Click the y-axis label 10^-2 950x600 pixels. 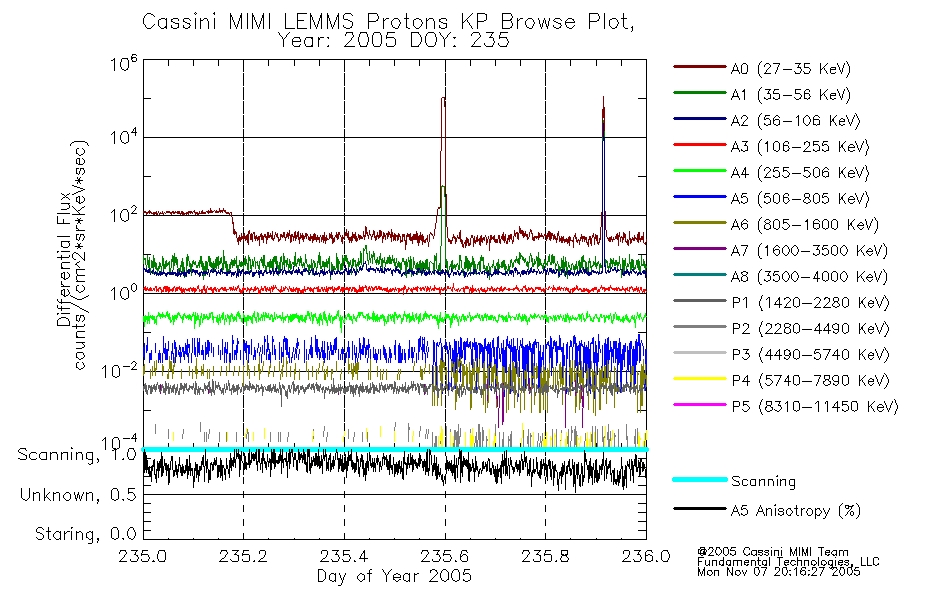coord(119,370)
